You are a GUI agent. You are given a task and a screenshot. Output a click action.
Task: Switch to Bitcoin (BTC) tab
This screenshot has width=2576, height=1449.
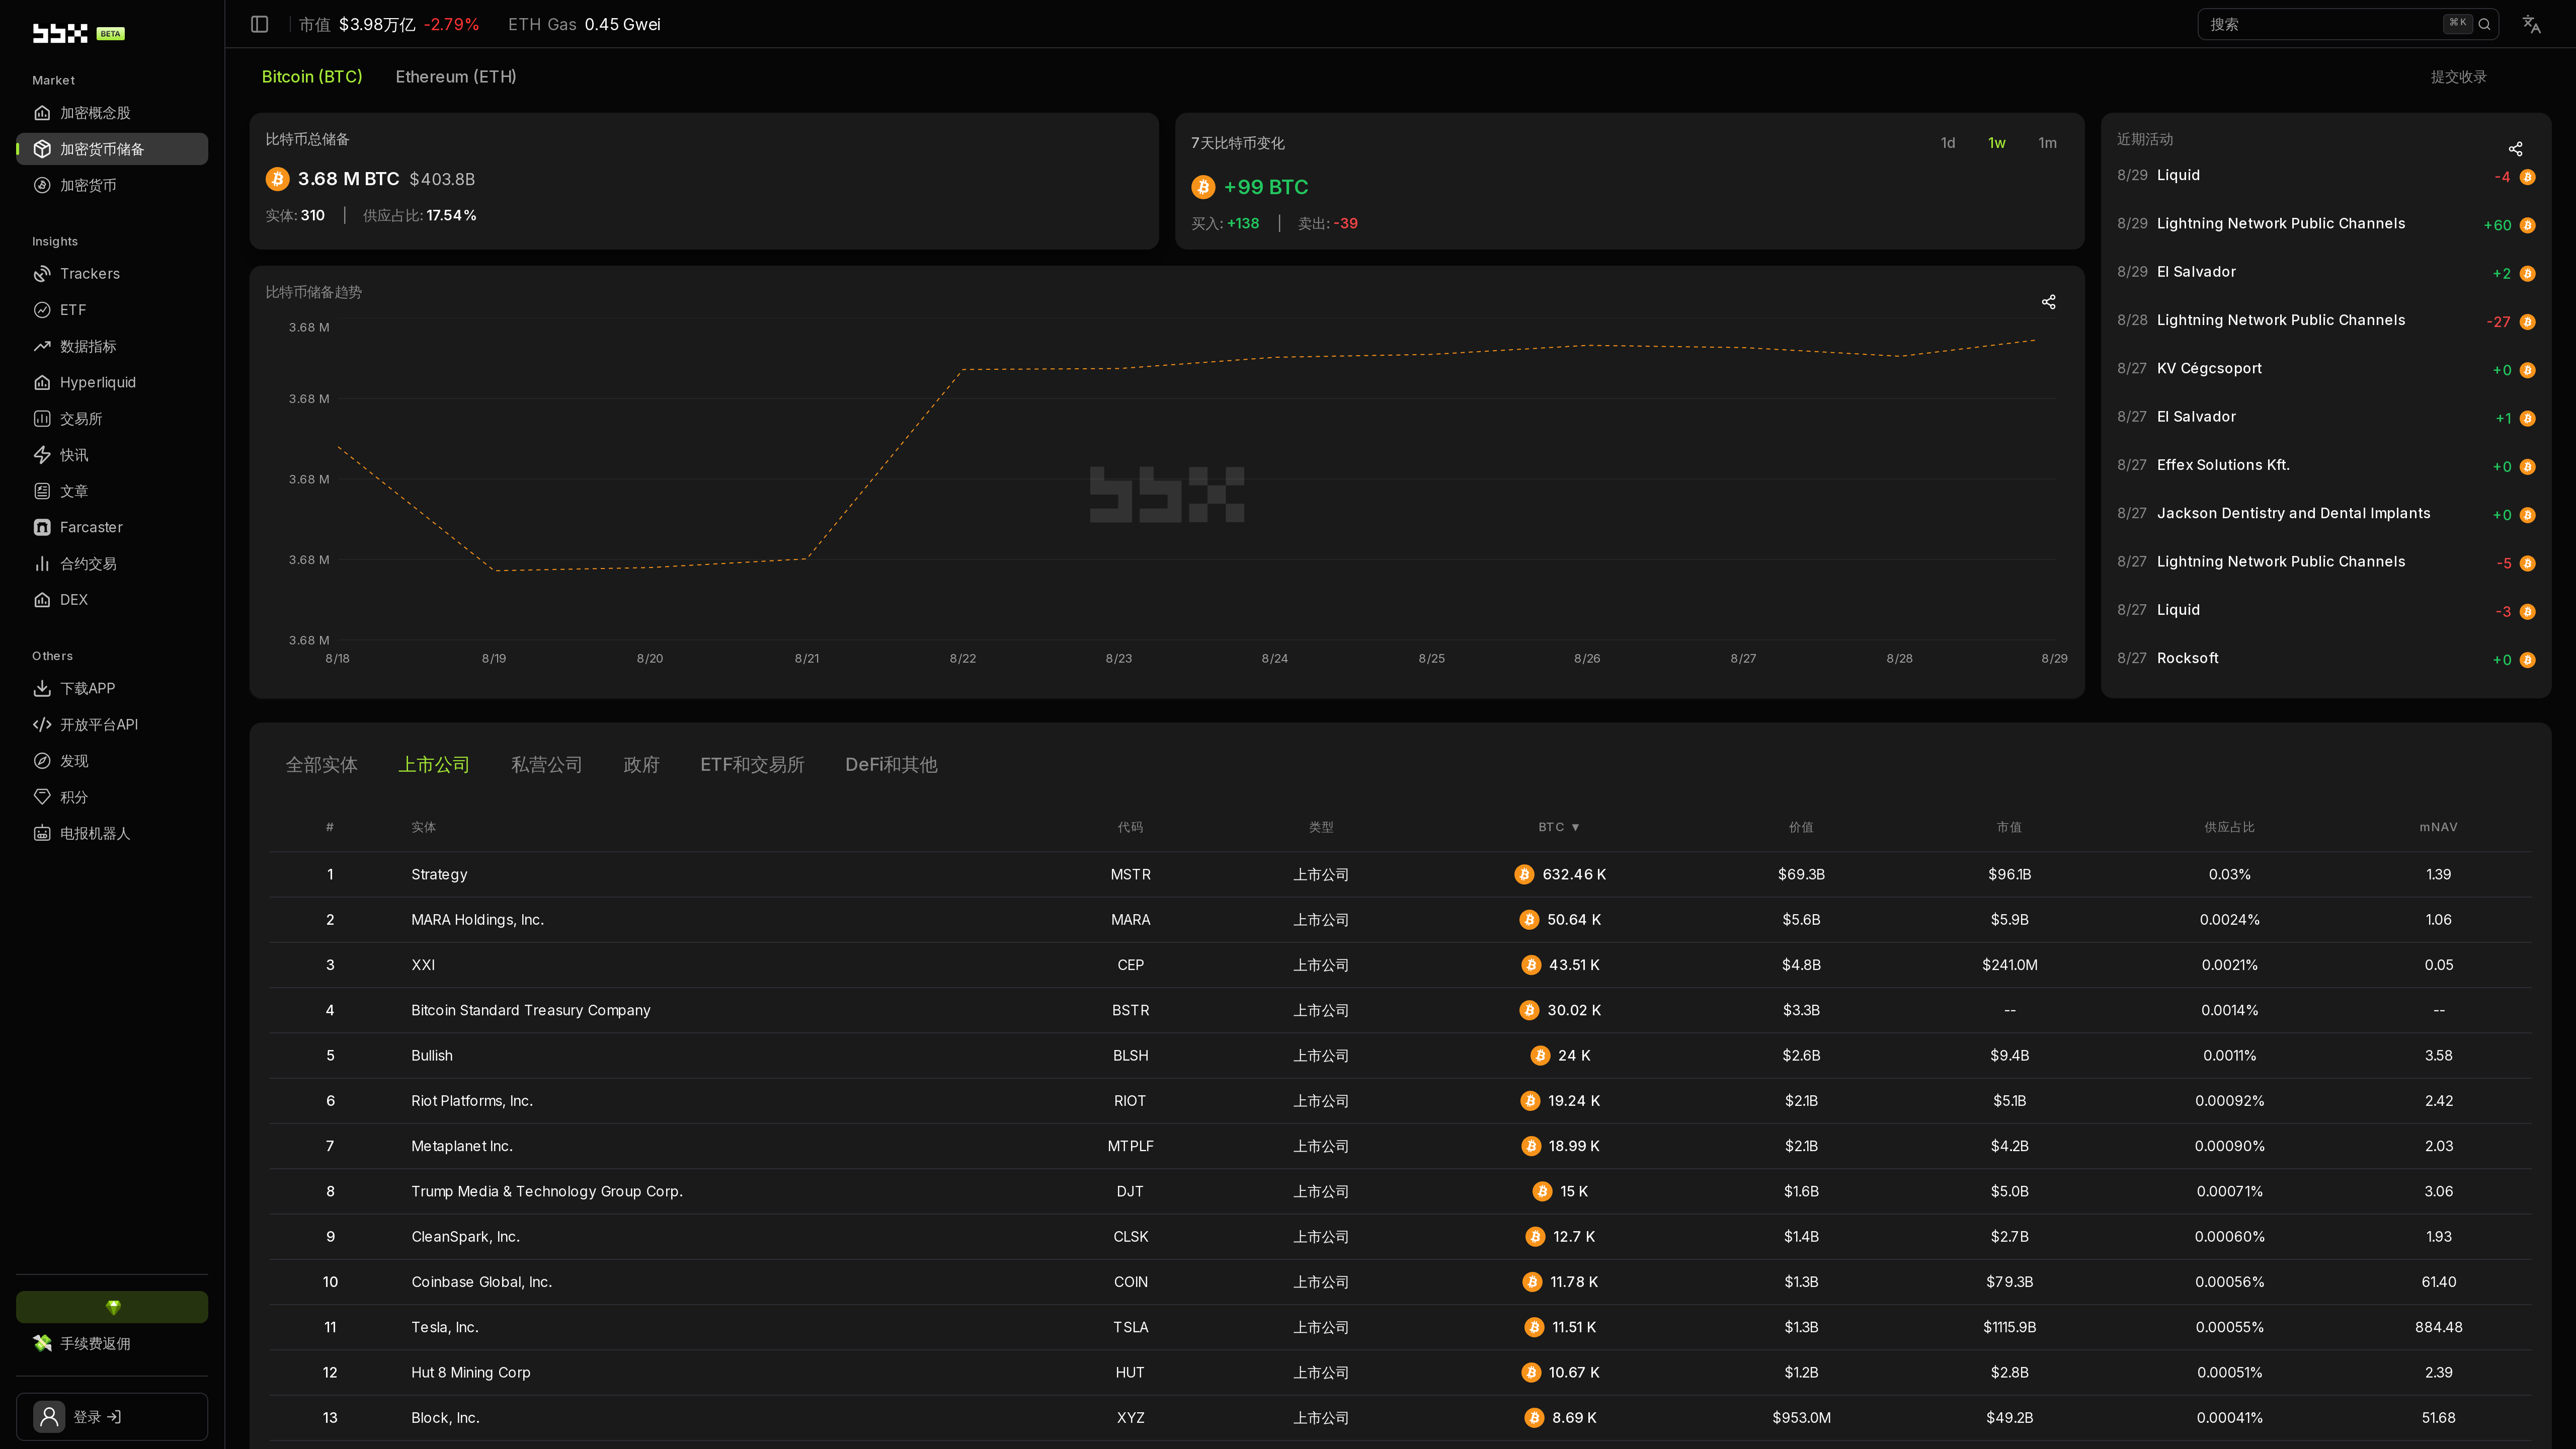coord(312,76)
